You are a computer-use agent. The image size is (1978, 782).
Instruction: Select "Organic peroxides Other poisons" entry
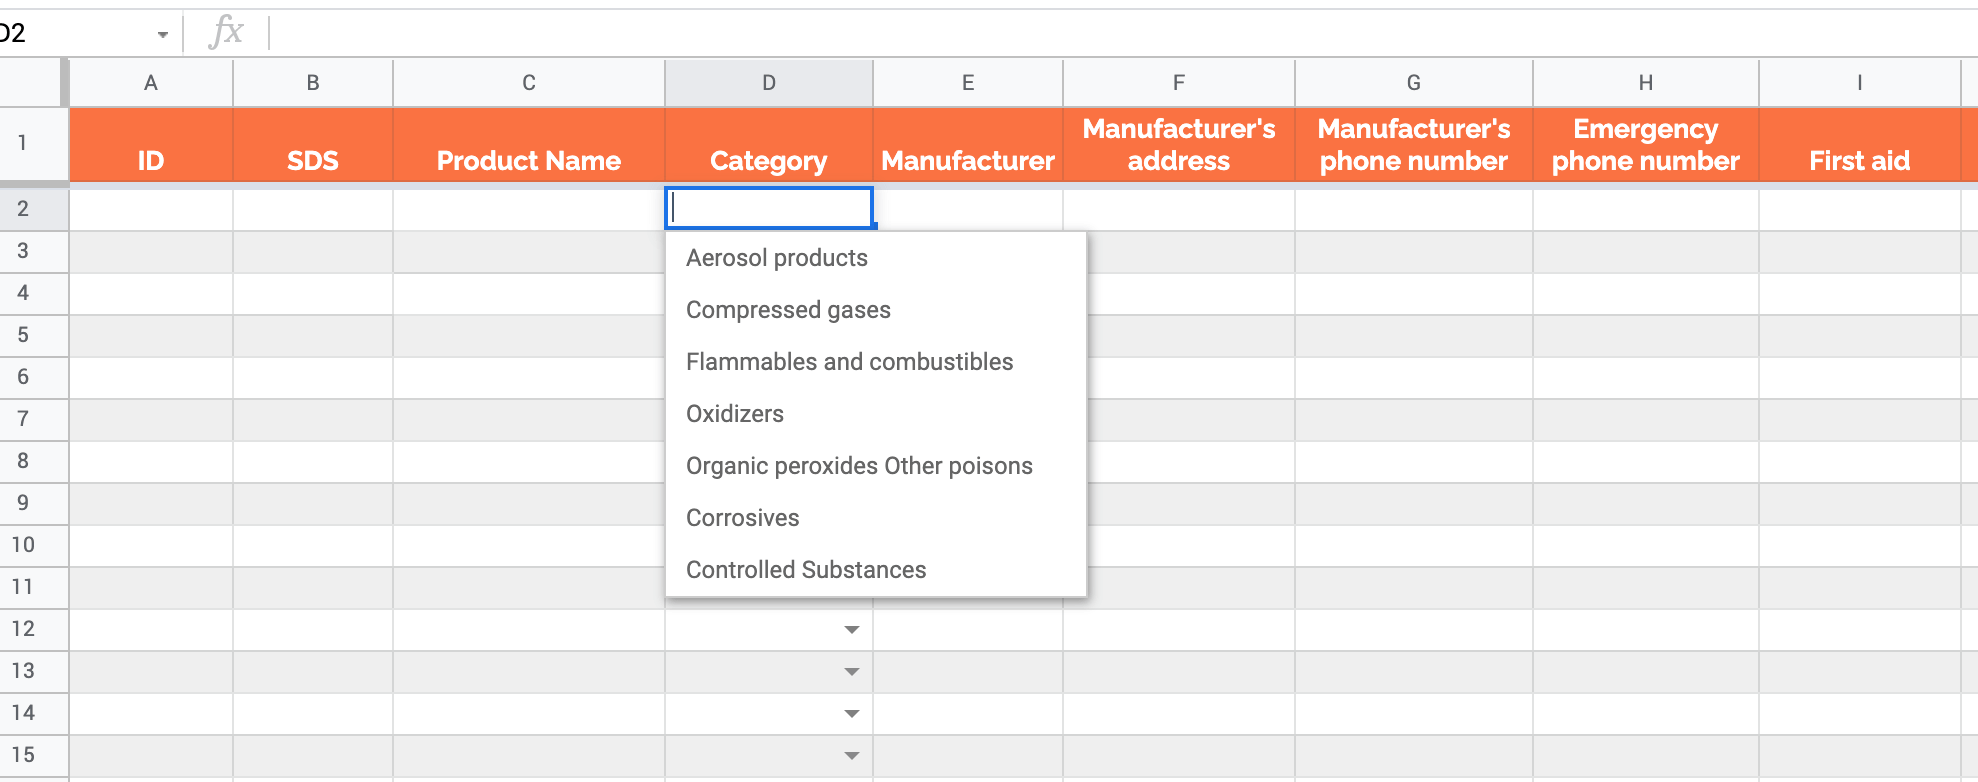point(859,465)
